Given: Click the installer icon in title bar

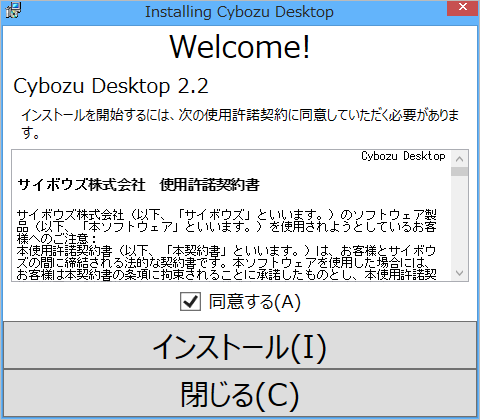Looking at the screenshot, I should 14,11.
